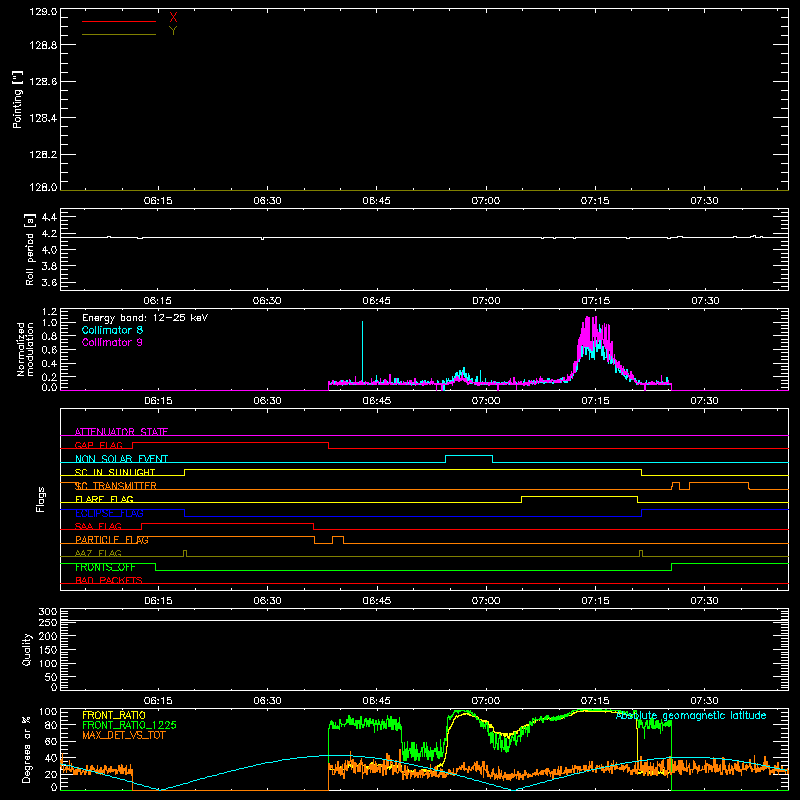Click the raised FLARE_FLAG step segment

(580, 496)
